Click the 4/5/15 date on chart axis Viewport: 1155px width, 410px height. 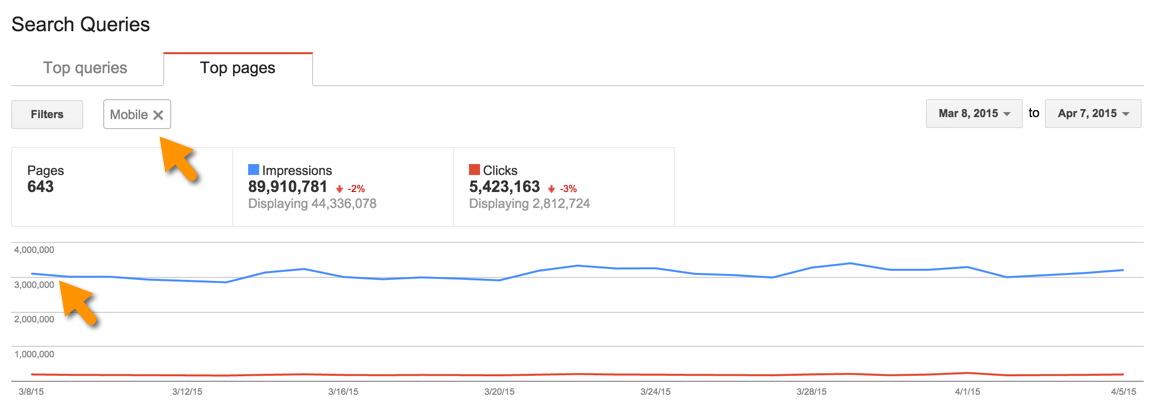[x=1121, y=392]
